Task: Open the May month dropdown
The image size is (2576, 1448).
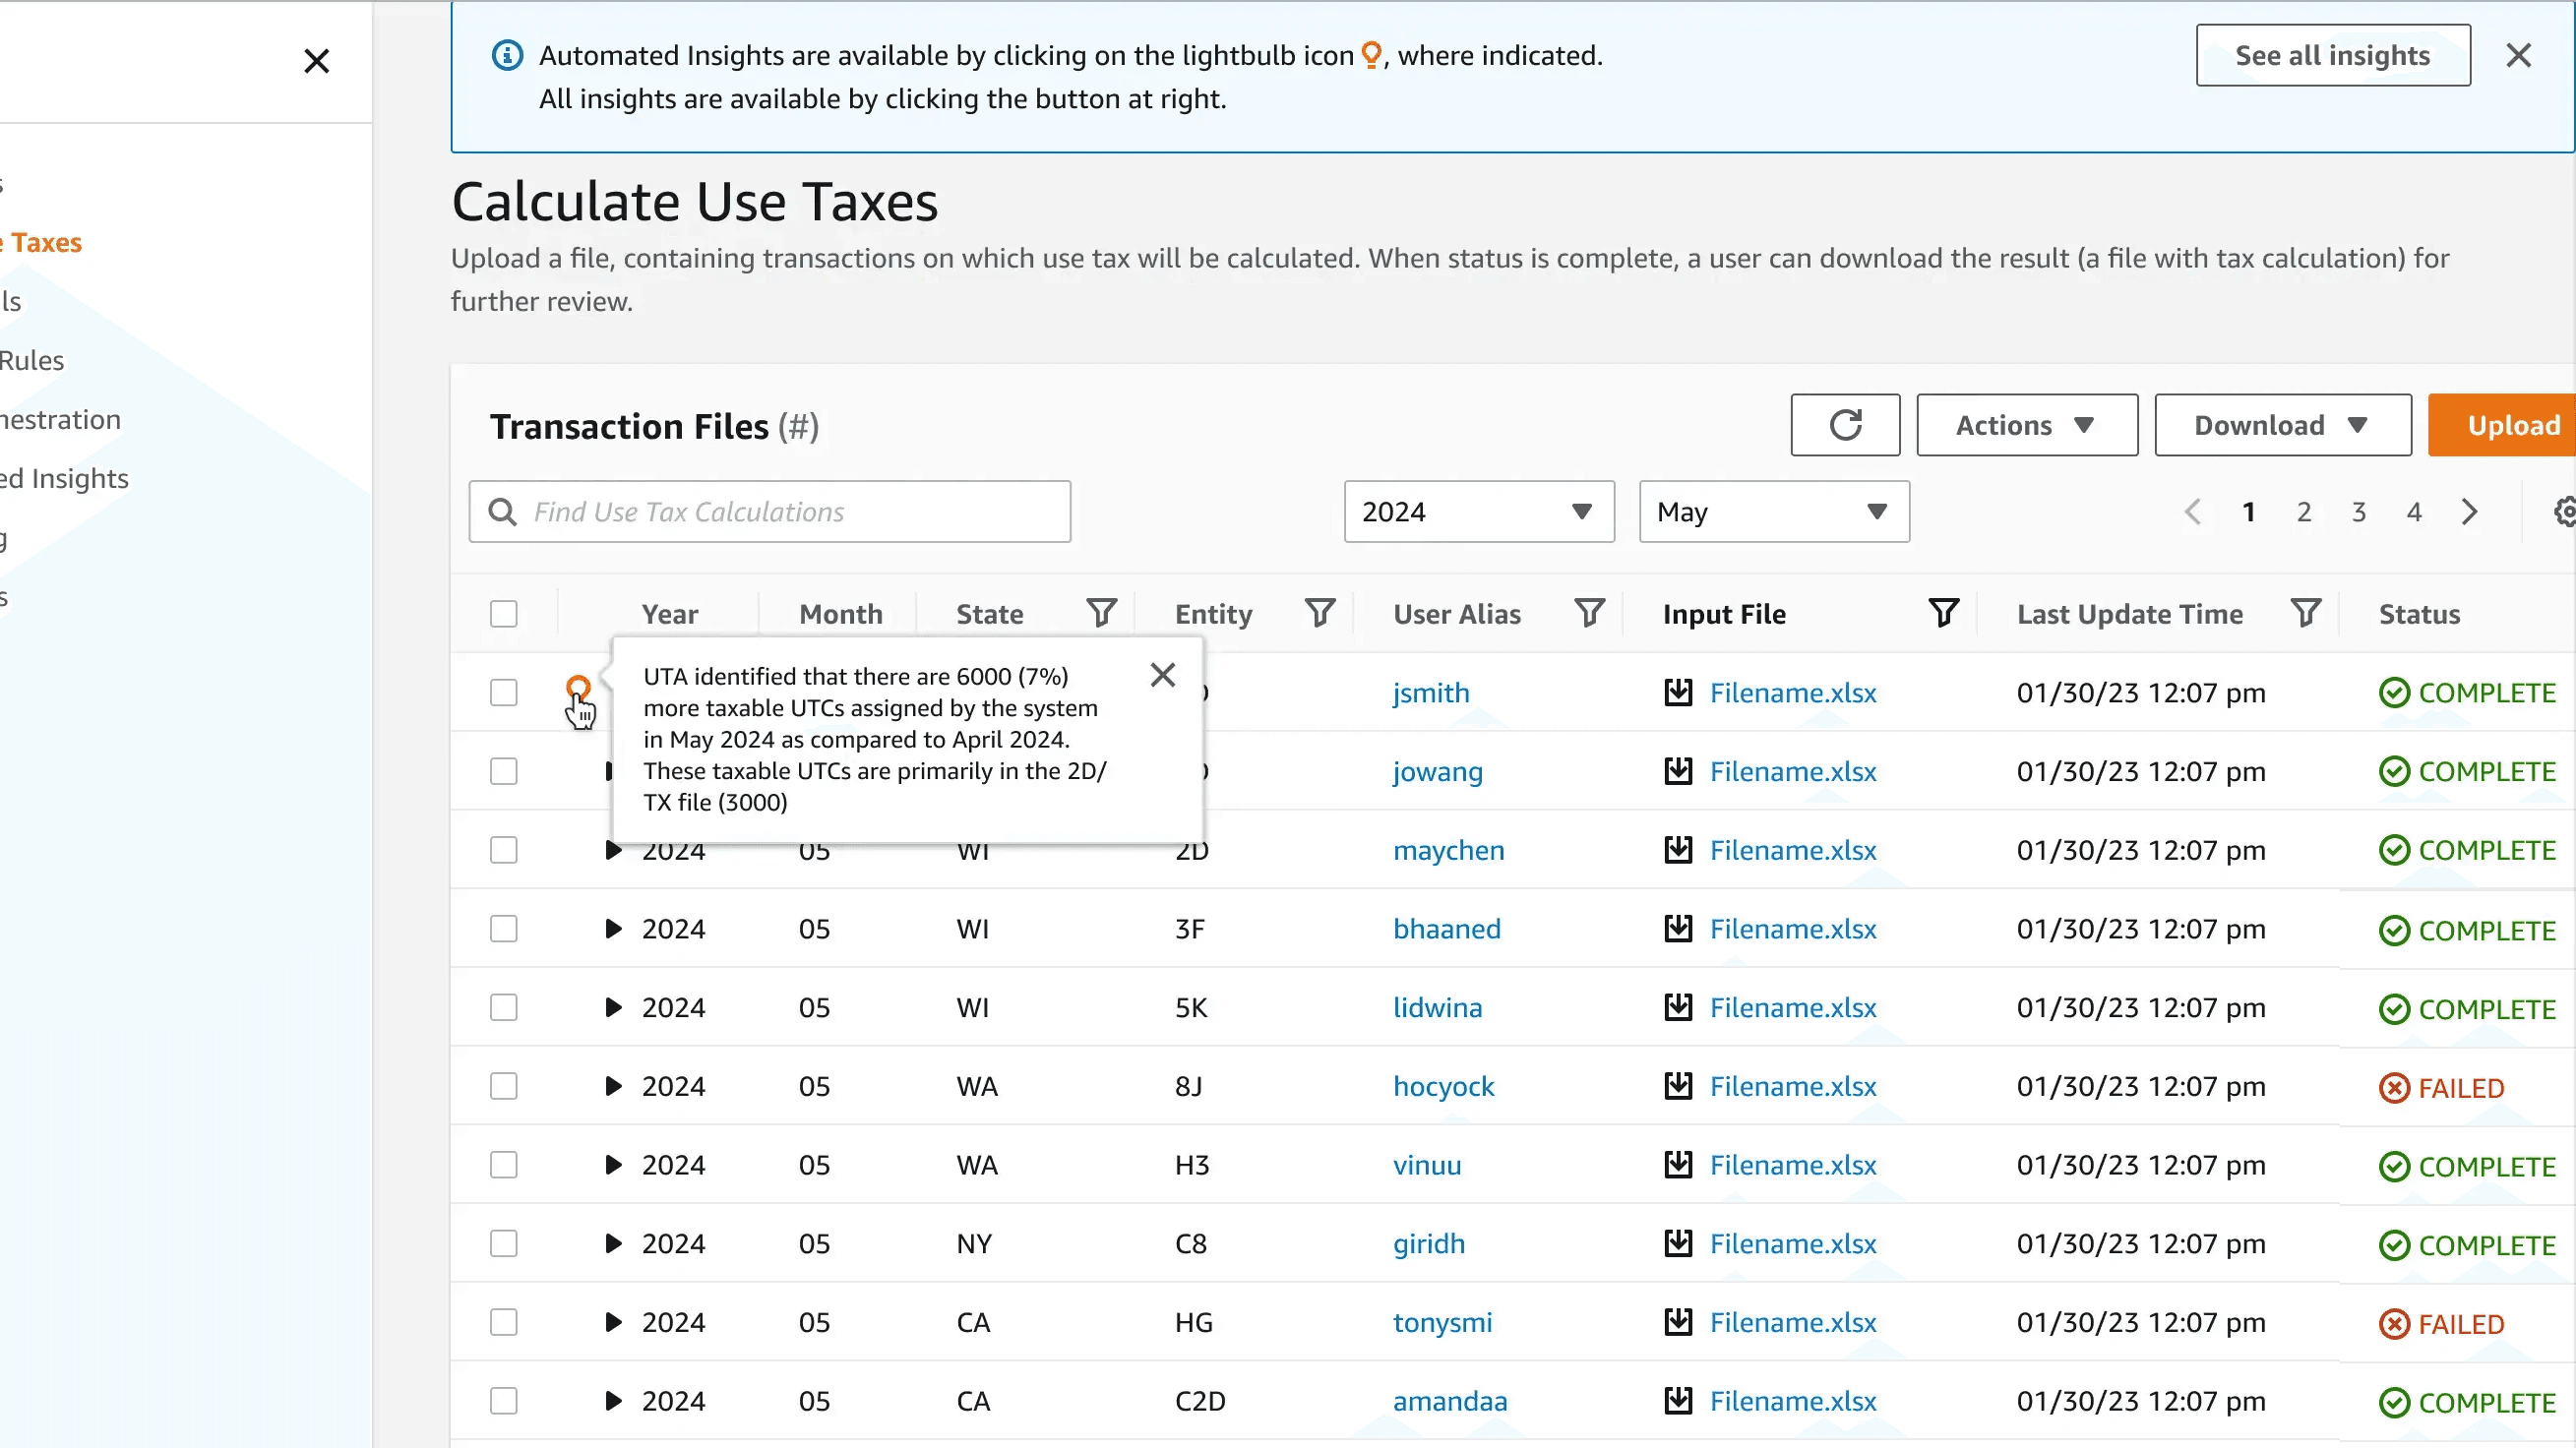Action: pyautogui.click(x=1773, y=512)
